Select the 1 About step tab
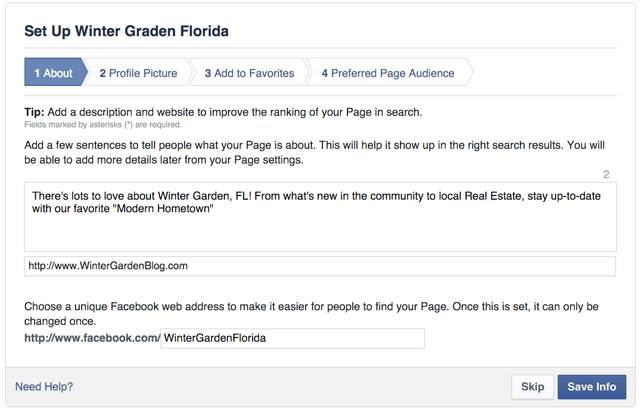The image size is (640, 414). point(54,72)
